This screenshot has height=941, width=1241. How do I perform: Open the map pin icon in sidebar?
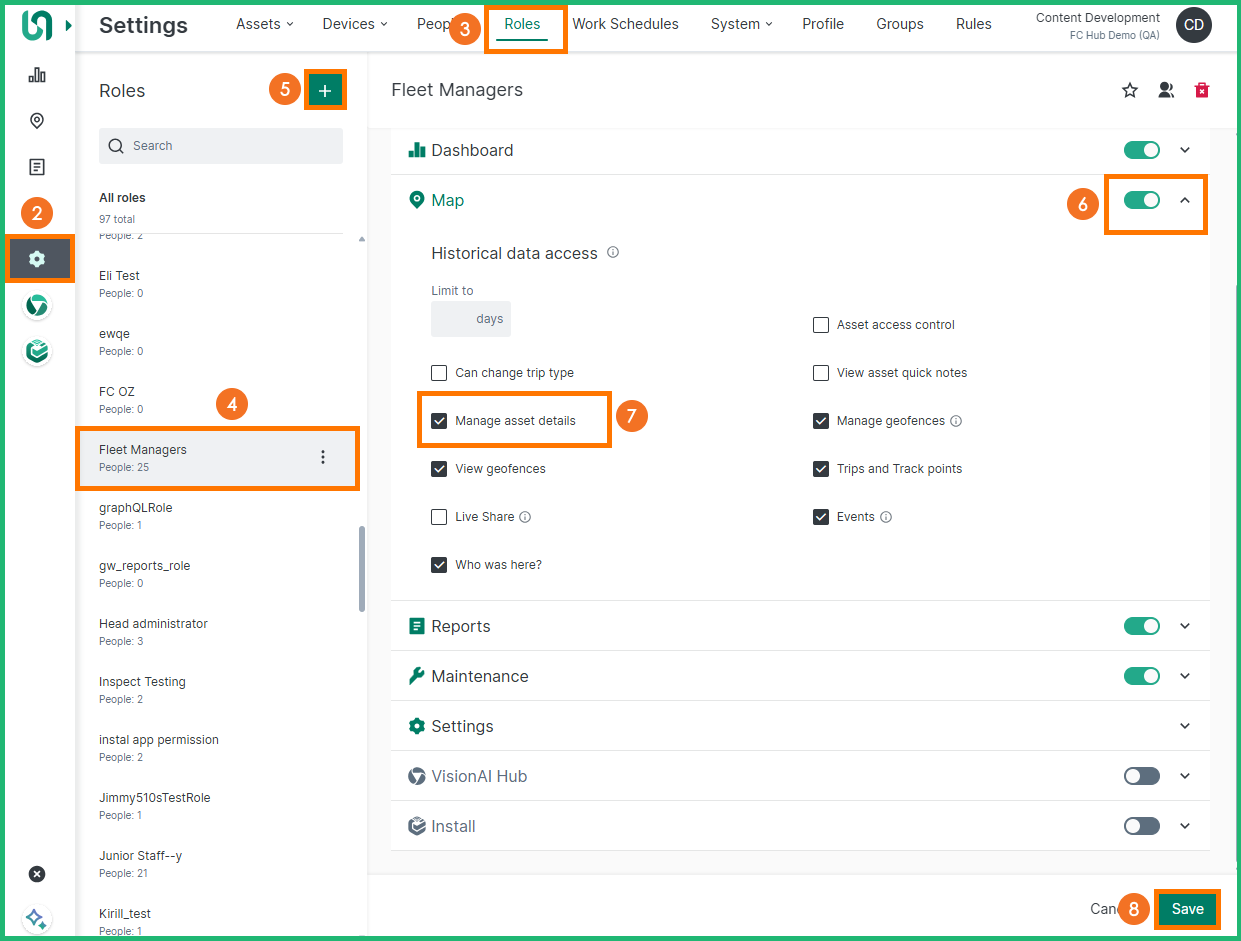tap(37, 121)
